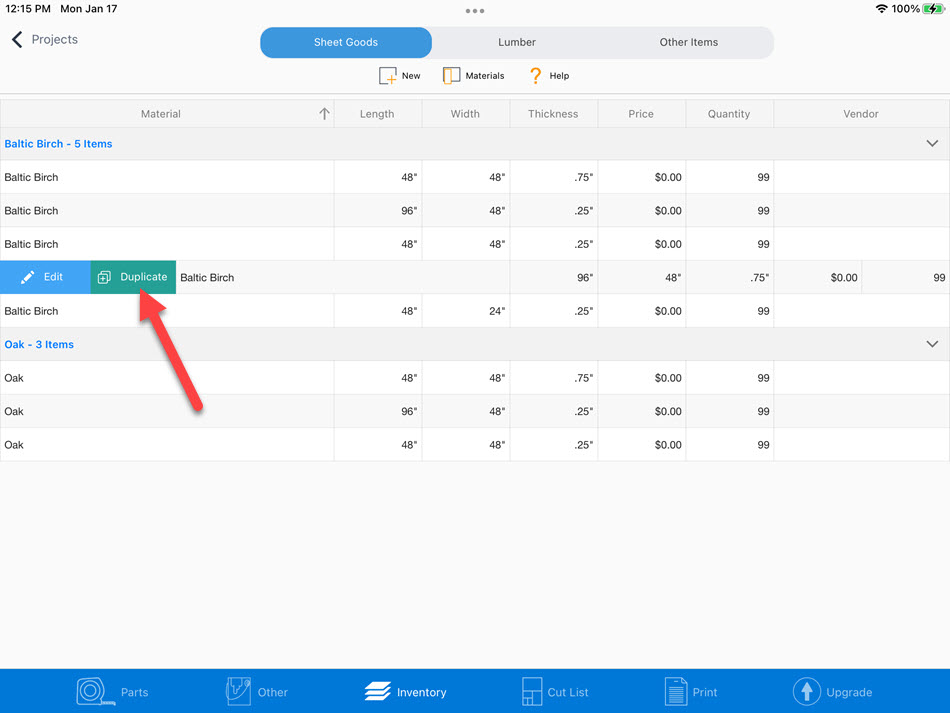Open the Print tab
The image size is (950, 713).
tap(691, 692)
